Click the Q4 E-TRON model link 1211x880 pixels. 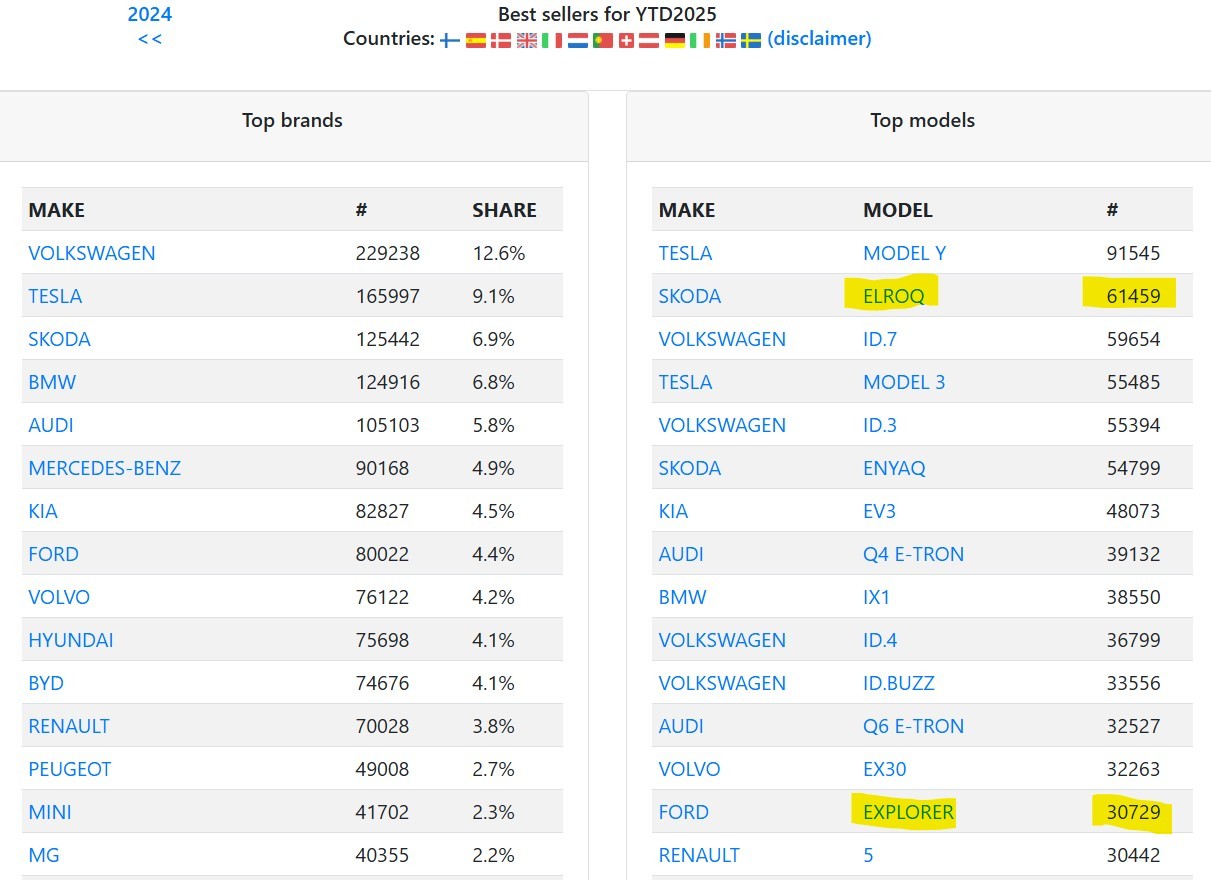click(913, 554)
